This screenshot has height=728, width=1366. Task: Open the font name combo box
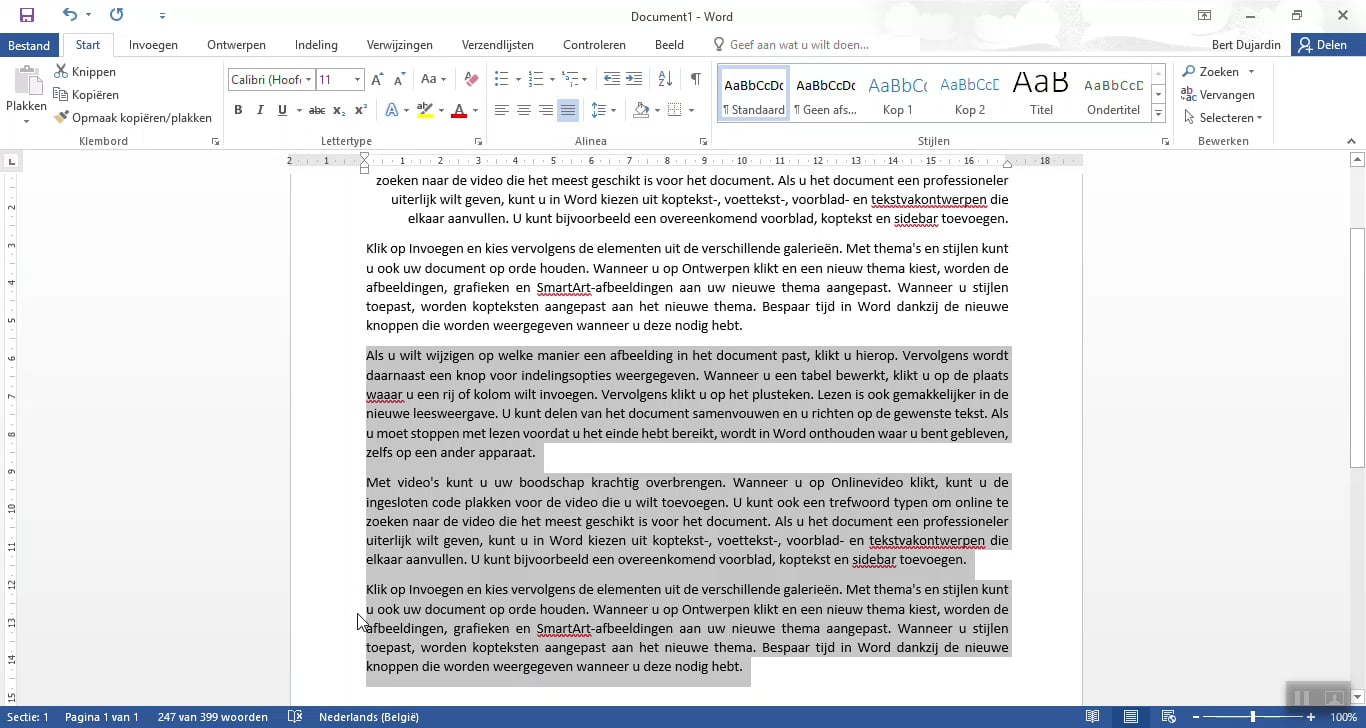pos(271,79)
